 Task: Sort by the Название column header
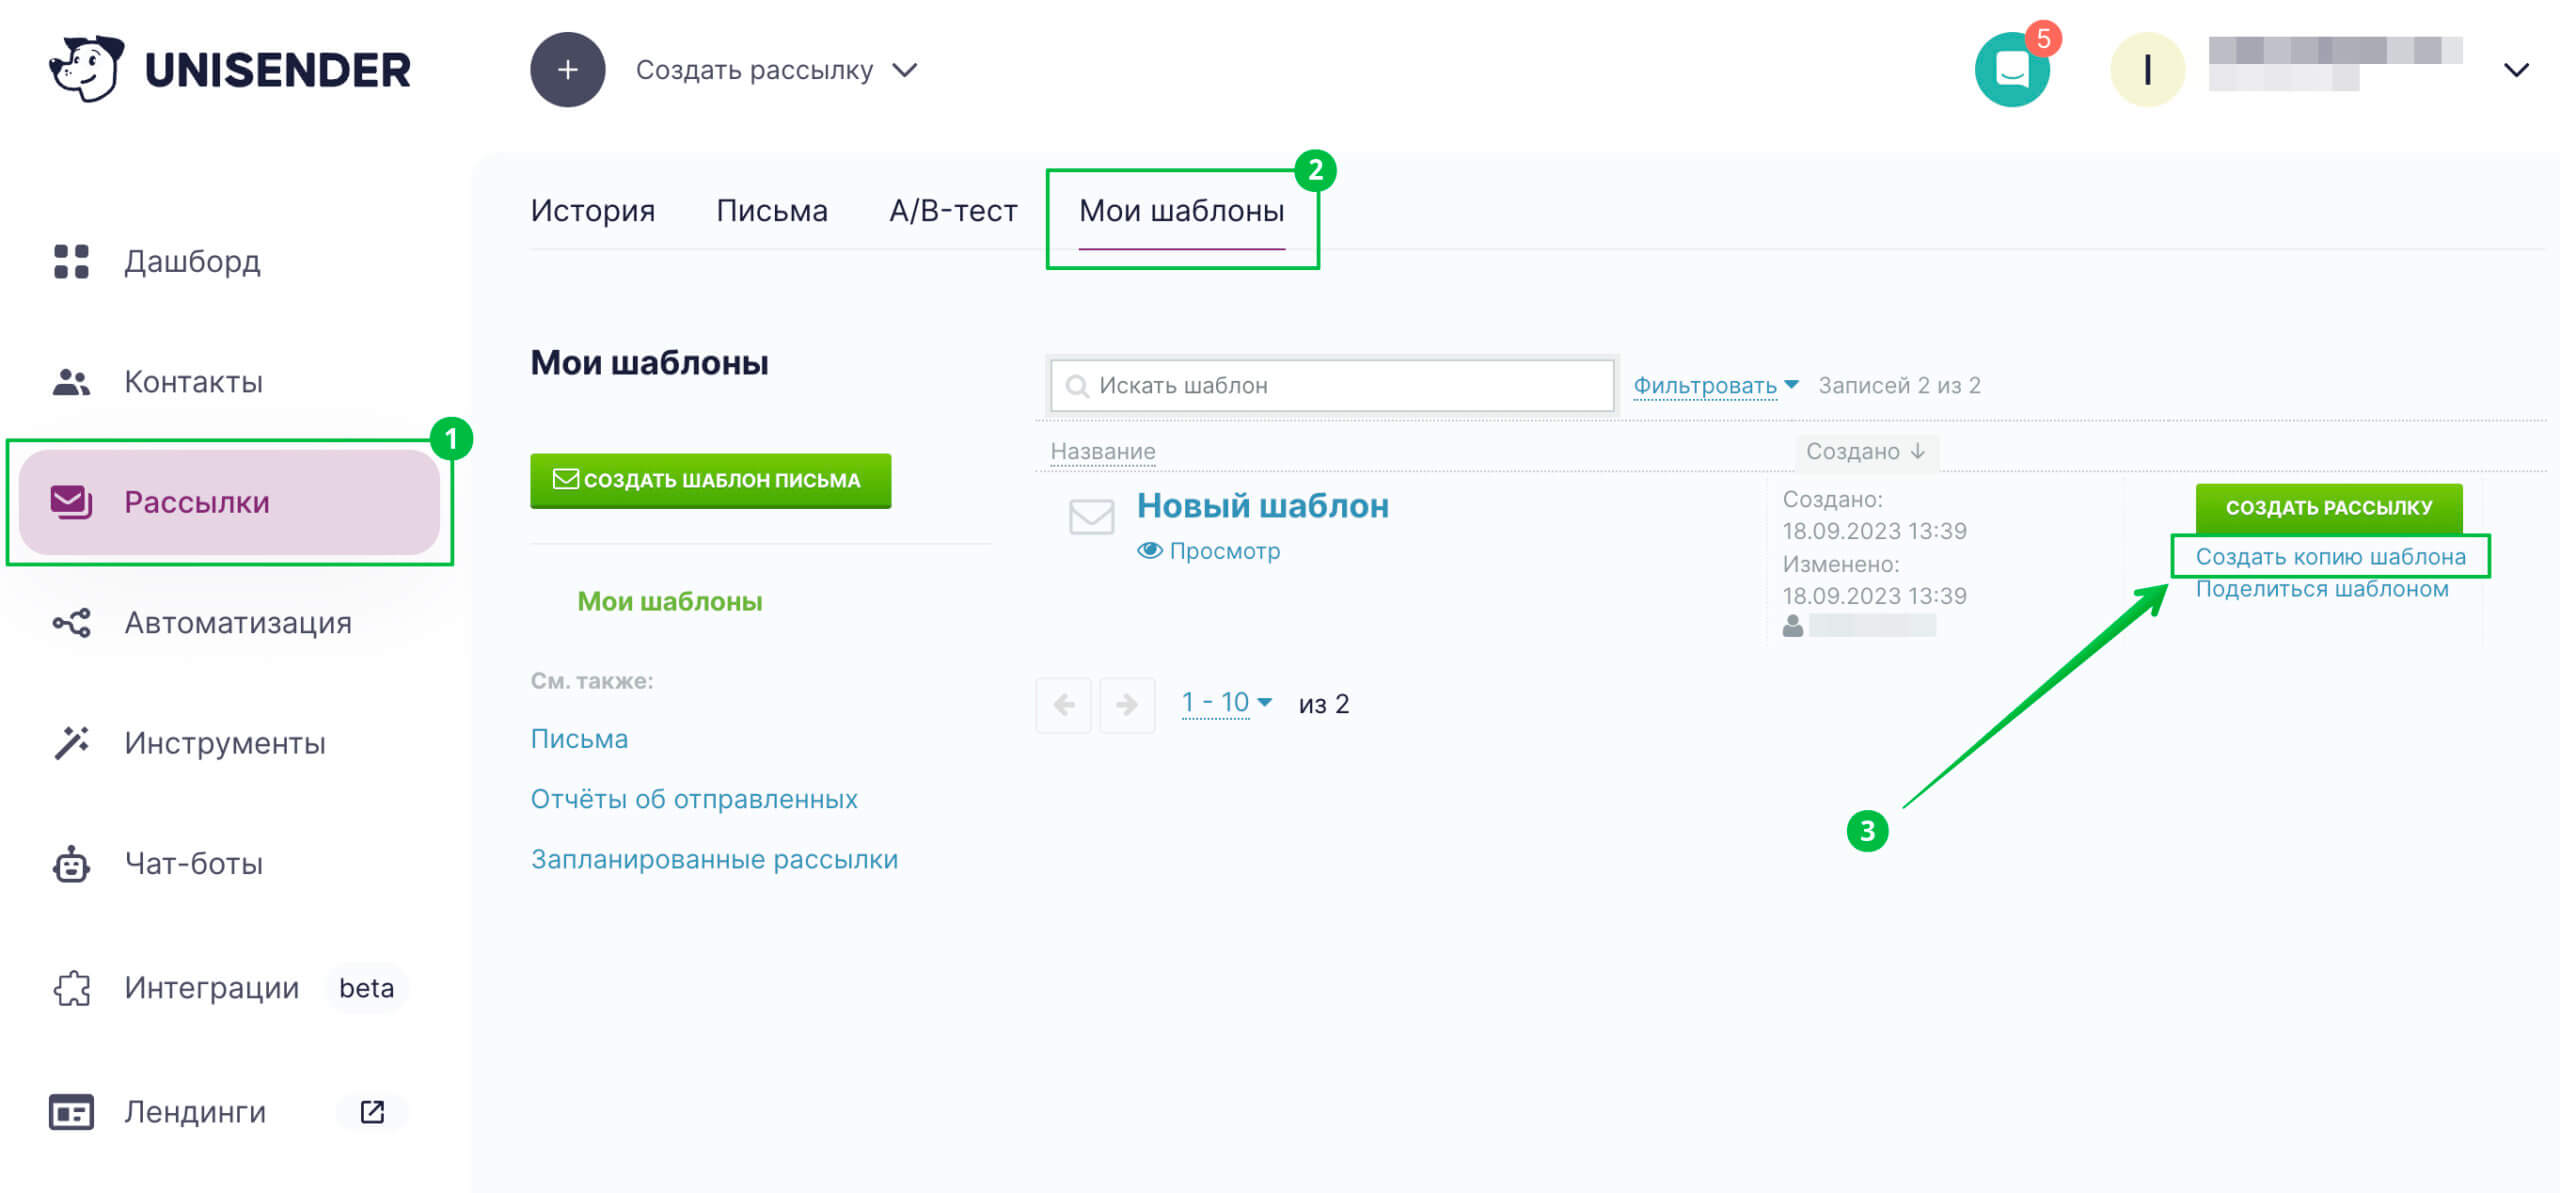tap(1103, 451)
